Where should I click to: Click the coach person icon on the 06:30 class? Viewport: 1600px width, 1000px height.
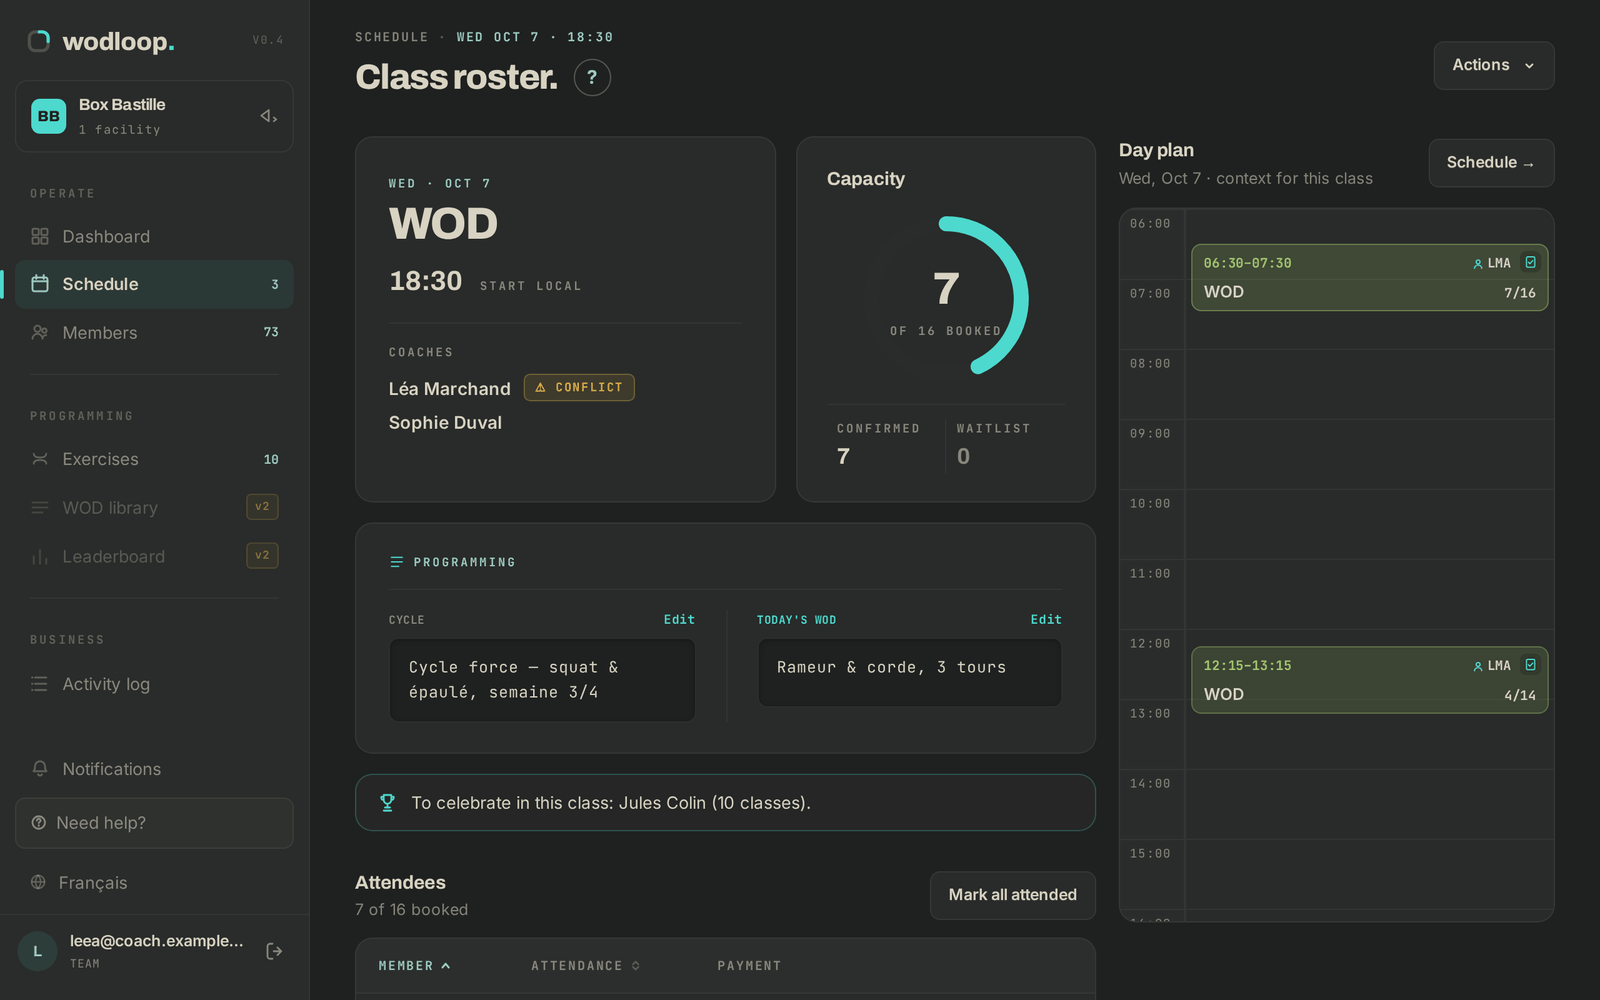tap(1478, 264)
